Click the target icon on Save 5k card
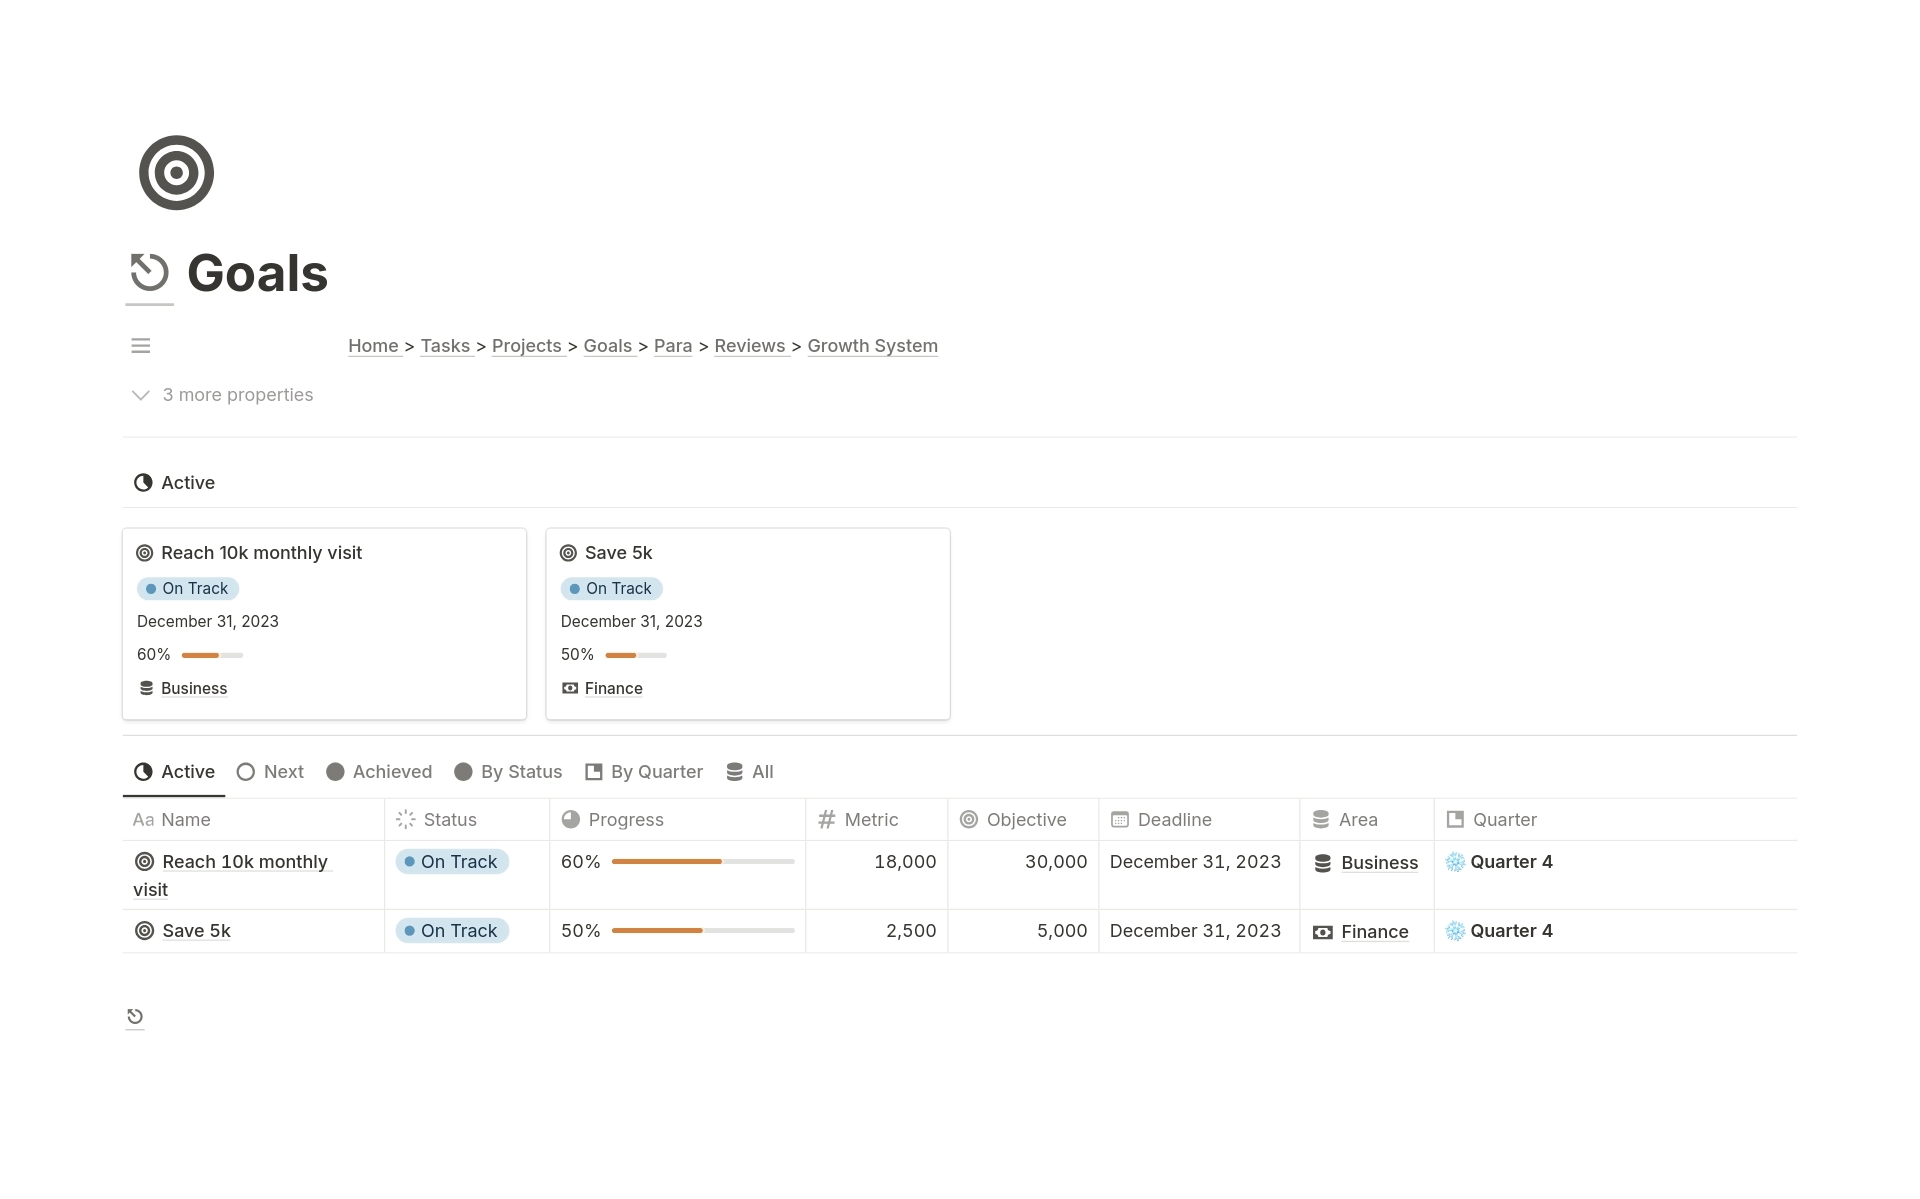Viewport: 1920px width, 1199px height. point(569,551)
